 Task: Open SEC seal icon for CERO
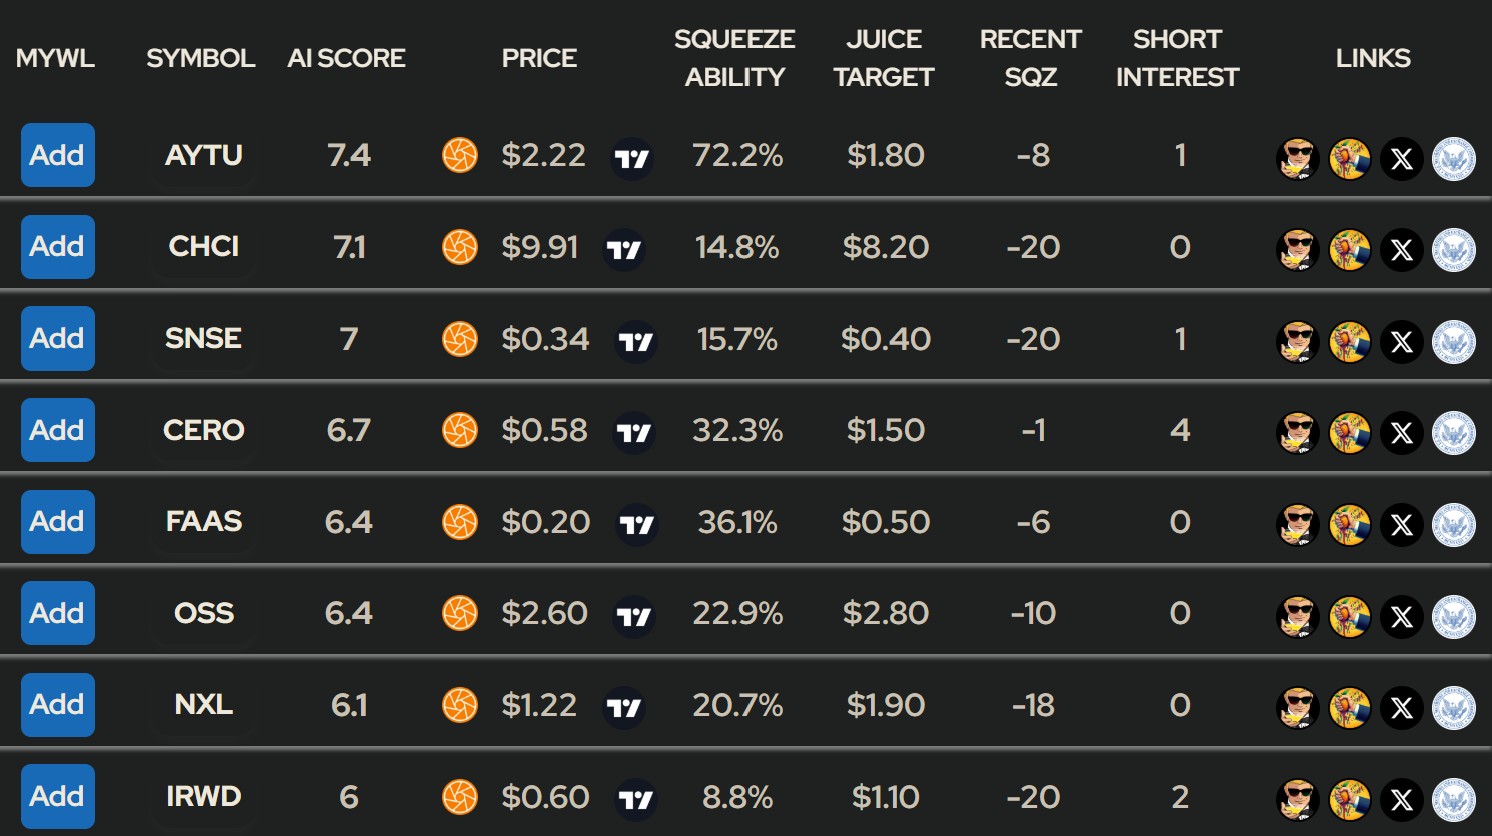[1454, 433]
